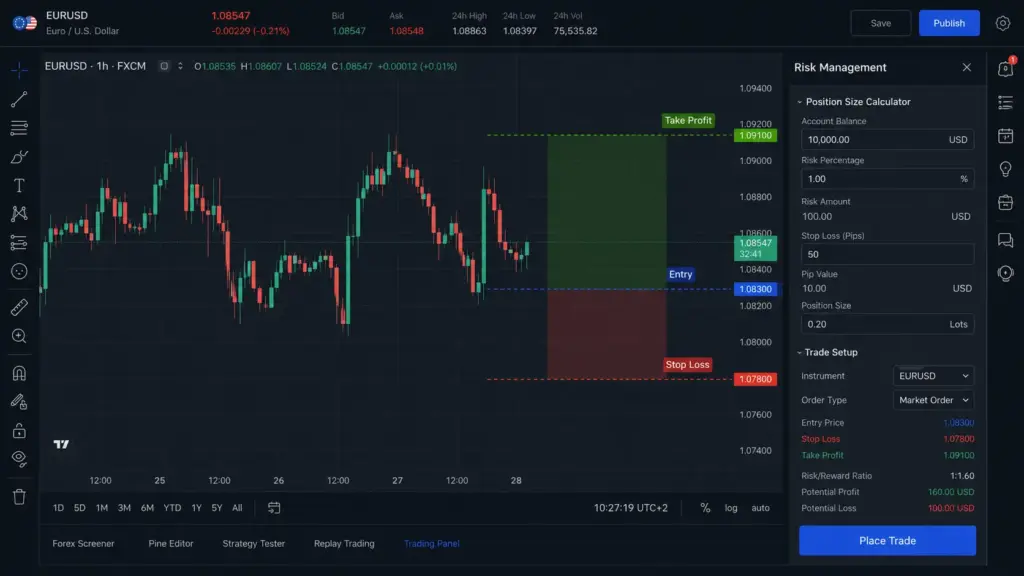Close the Risk Management panel
1024x576 pixels.
(x=967, y=67)
